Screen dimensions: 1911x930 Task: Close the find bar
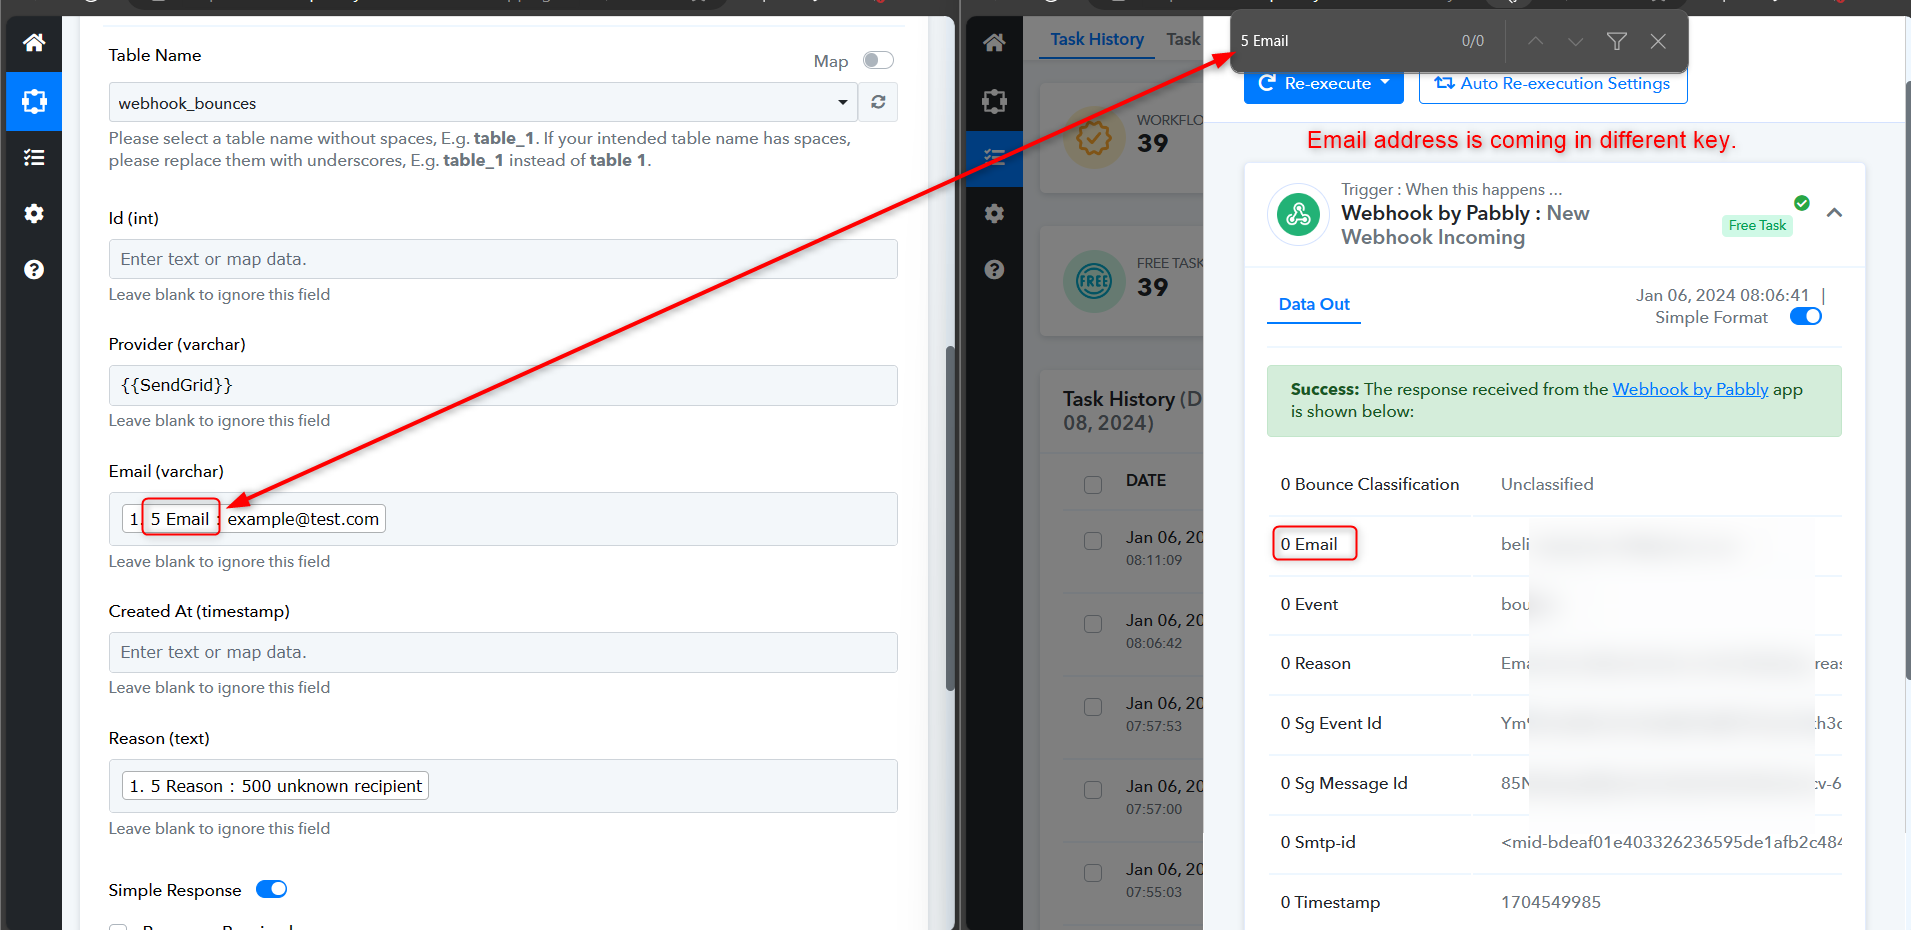pyautogui.click(x=1658, y=41)
